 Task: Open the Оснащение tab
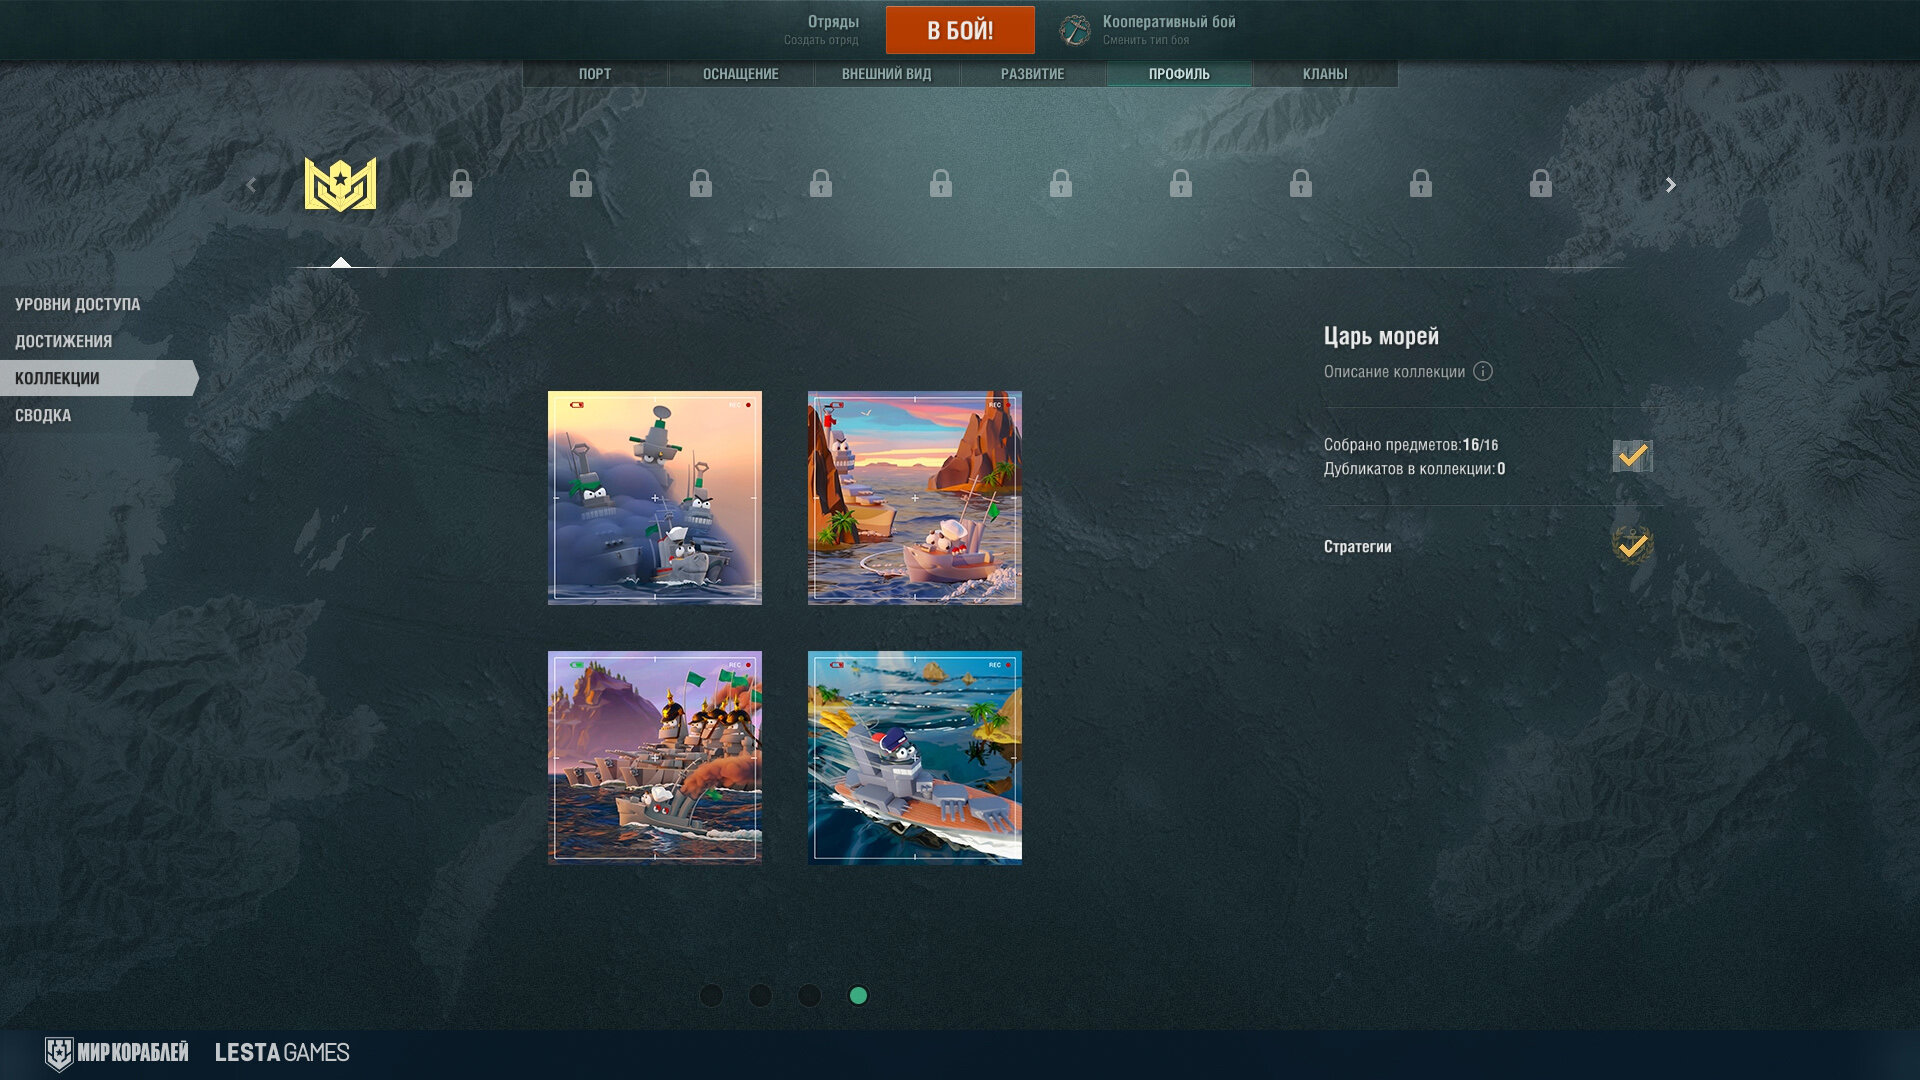741,74
